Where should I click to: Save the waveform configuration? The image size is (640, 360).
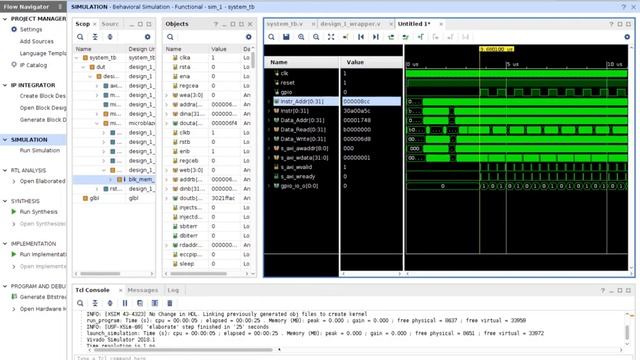click(286, 37)
